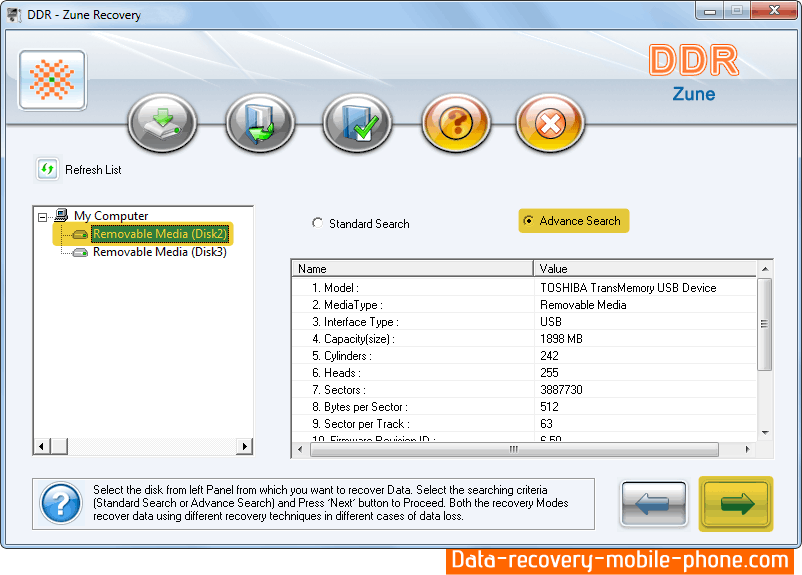Click the details table horizontal scrollbar thumb
Image resolution: width=802 pixels, height=575 pixels.
pos(514,449)
